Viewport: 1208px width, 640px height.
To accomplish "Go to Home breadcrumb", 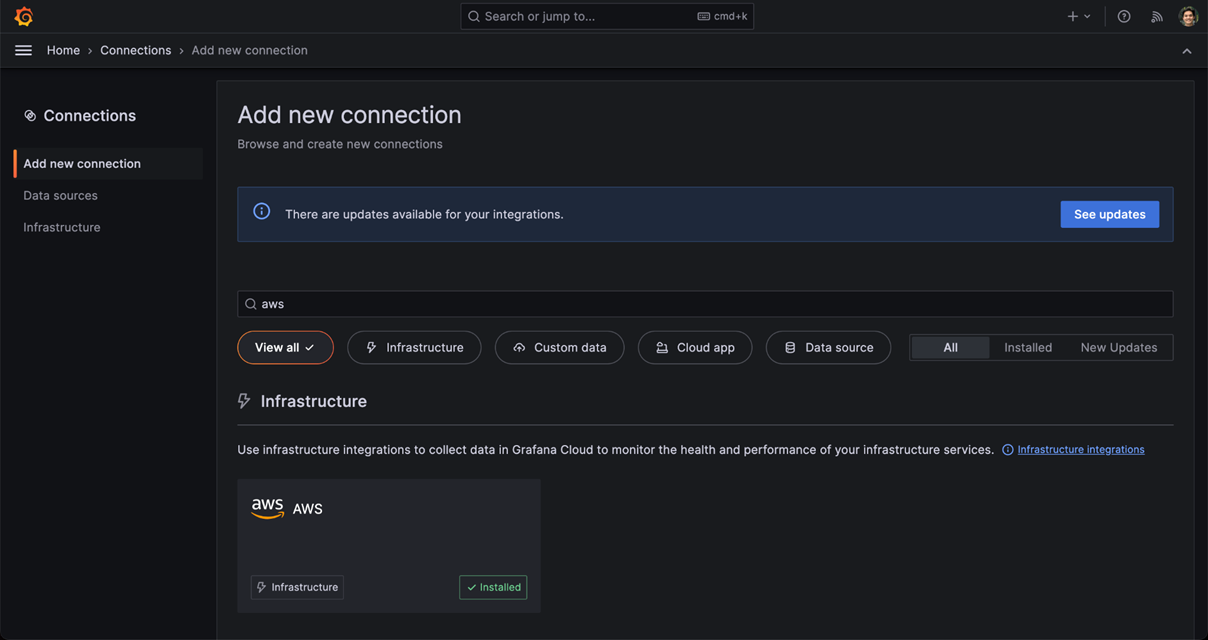I will (63, 50).
